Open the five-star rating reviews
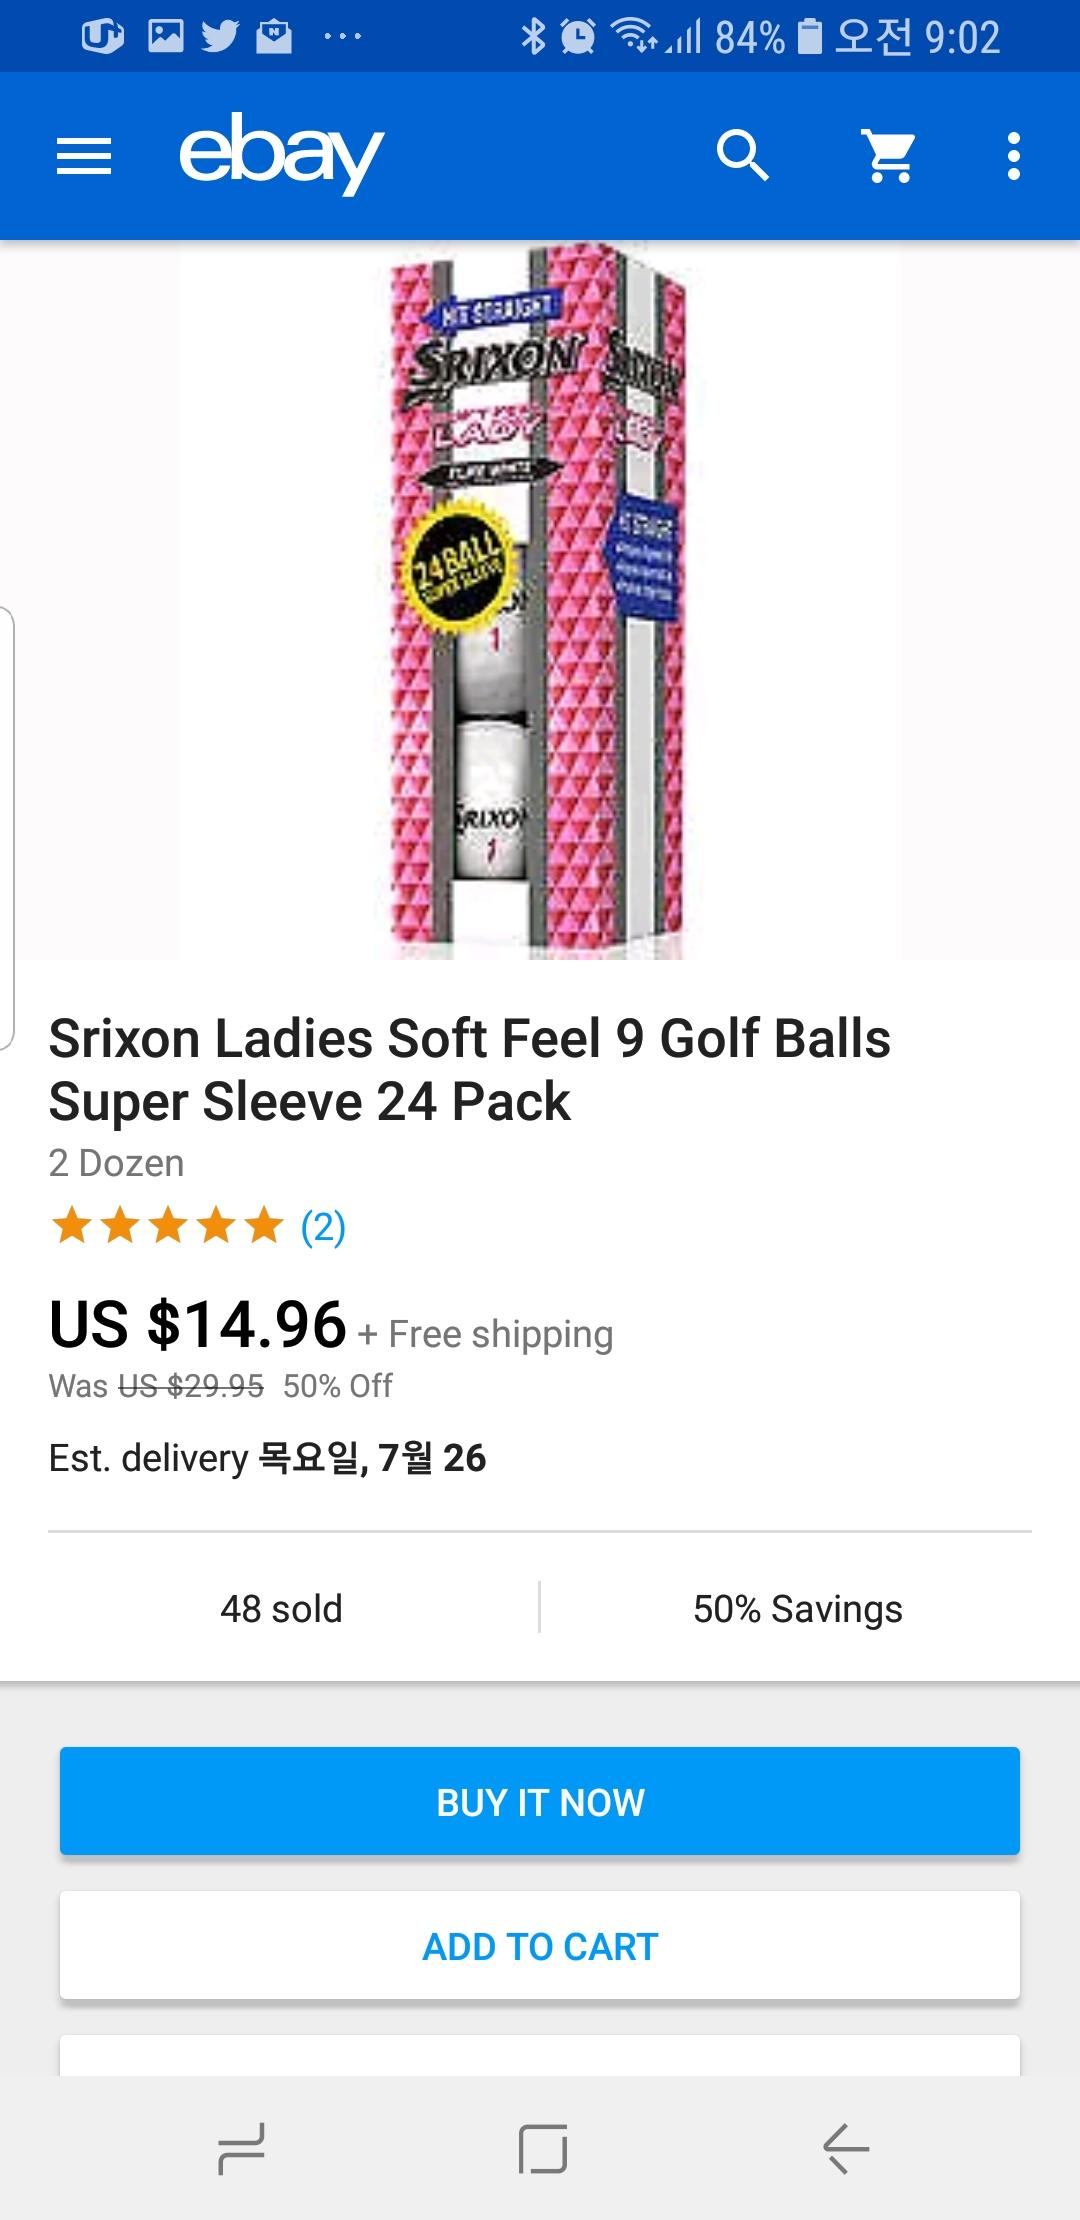The image size is (1080, 2220). [167, 1225]
